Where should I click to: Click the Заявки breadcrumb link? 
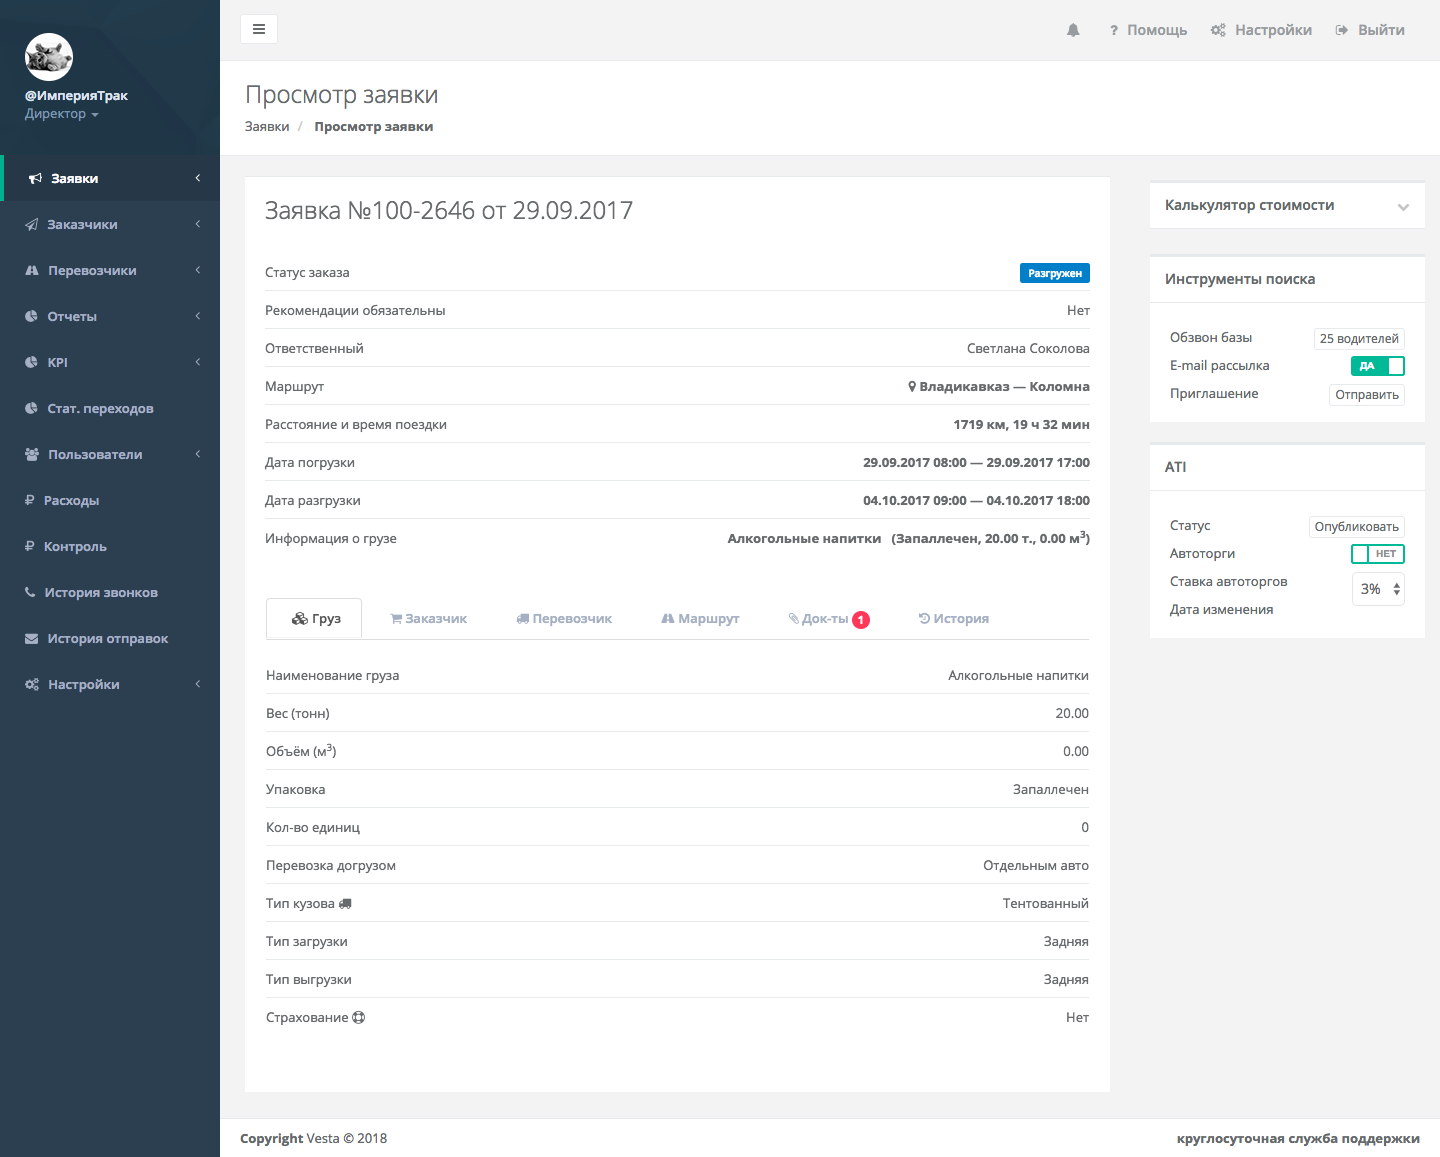click(267, 127)
